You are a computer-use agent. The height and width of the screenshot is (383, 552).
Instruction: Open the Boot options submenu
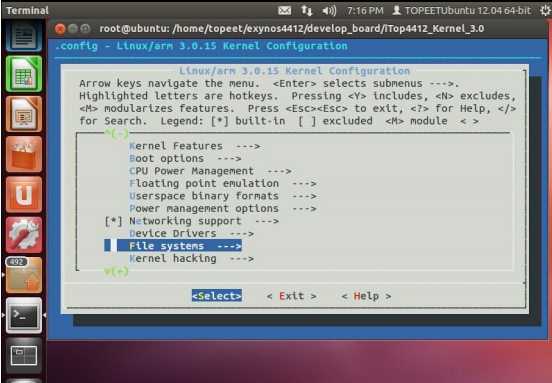click(x=185, y=158)
